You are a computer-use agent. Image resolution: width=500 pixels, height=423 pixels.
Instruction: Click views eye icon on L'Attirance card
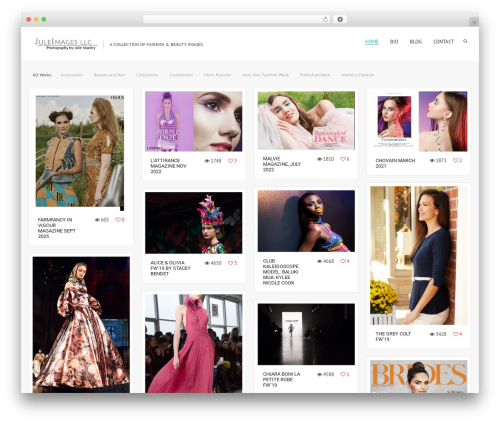pyautogui.click(x=207, y=161)
